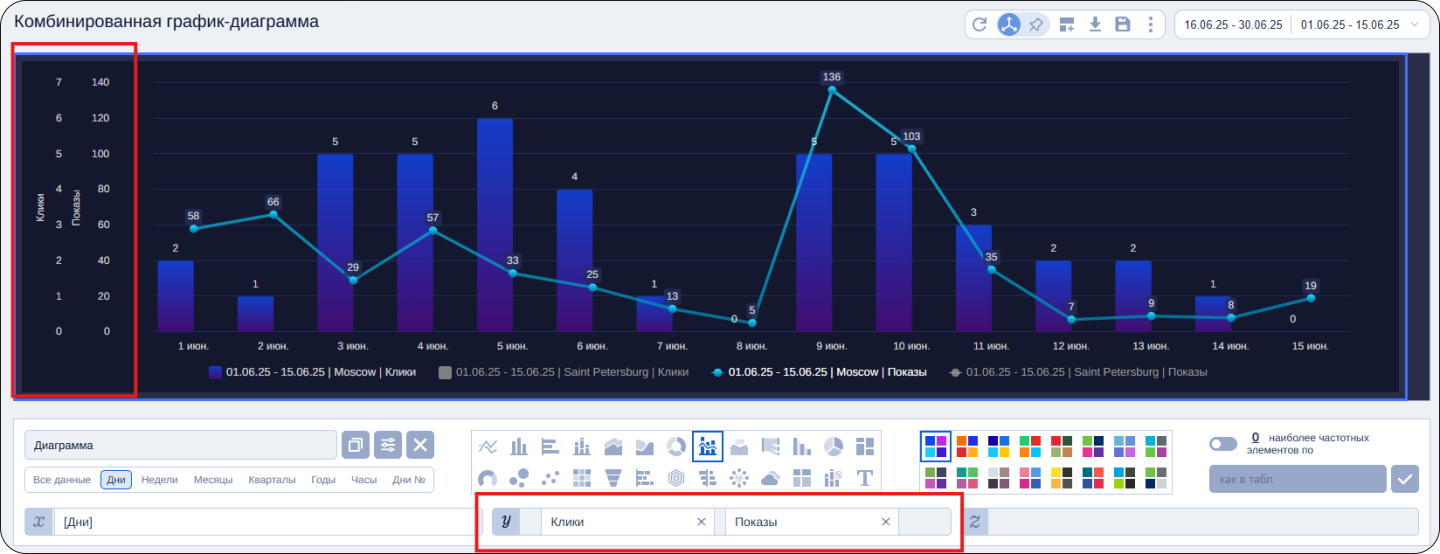
Task: Click the refresh icon in the top toolbar
Action: (x=980, y=25)
